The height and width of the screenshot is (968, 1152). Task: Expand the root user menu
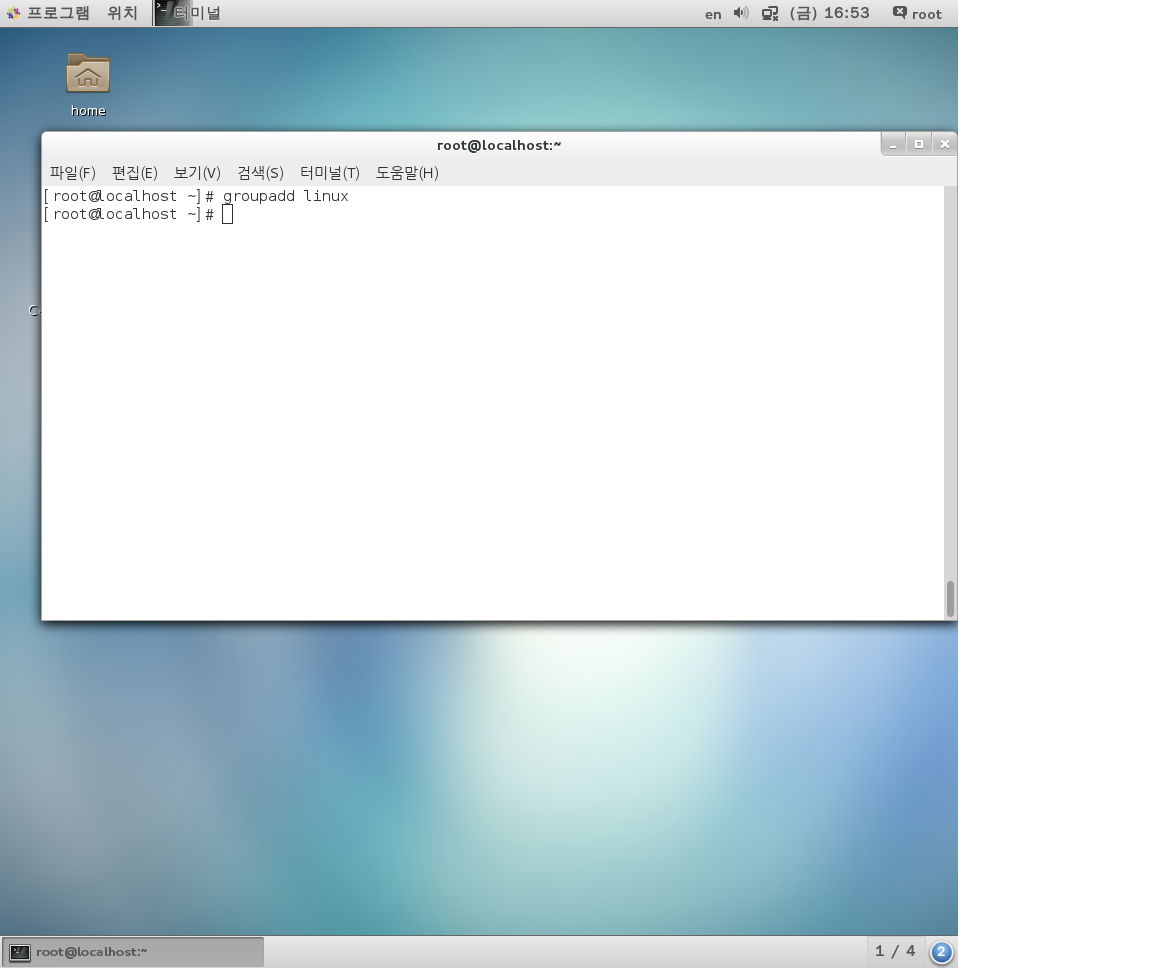coord(917,13)
